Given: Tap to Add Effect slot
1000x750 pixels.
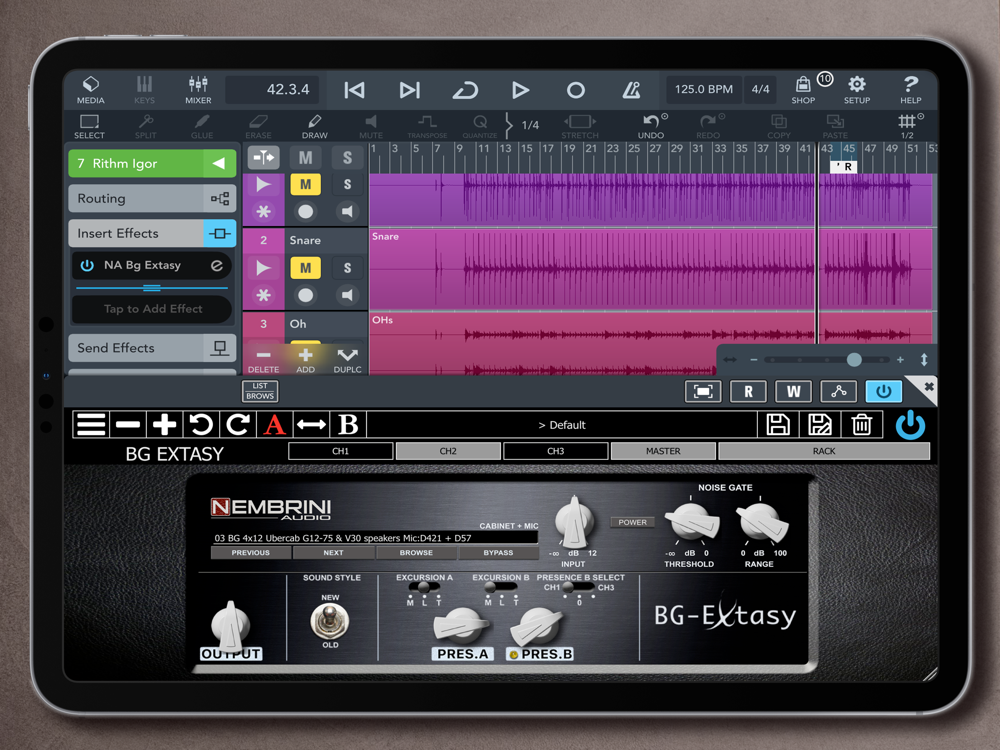Looking at the screenshot, I should click(152, 309).
